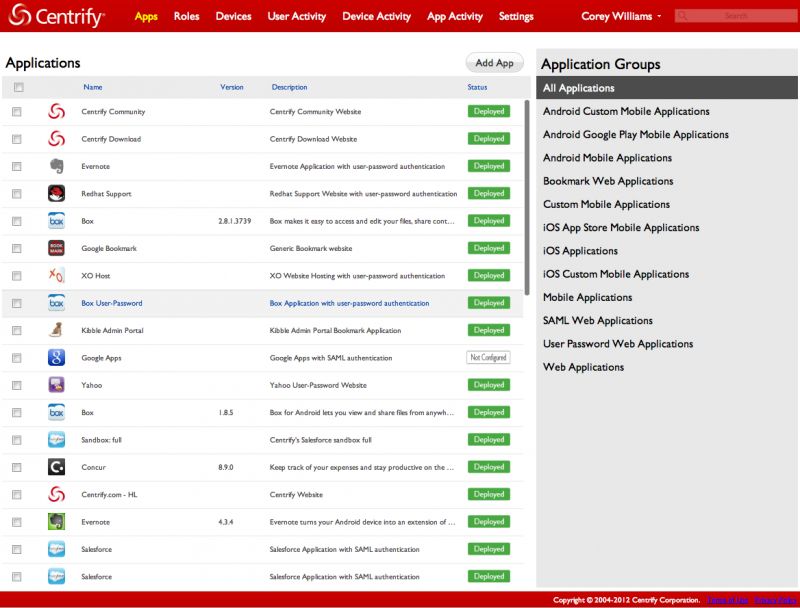Toggle the select-all checkbox in table header

tap(18, 87)
